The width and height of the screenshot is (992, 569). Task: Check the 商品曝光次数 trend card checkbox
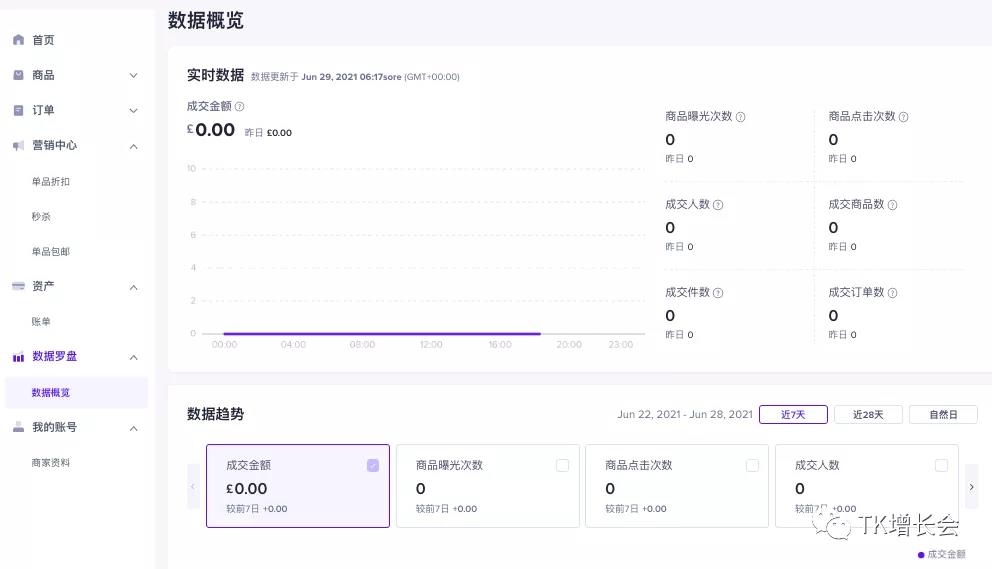562,465
